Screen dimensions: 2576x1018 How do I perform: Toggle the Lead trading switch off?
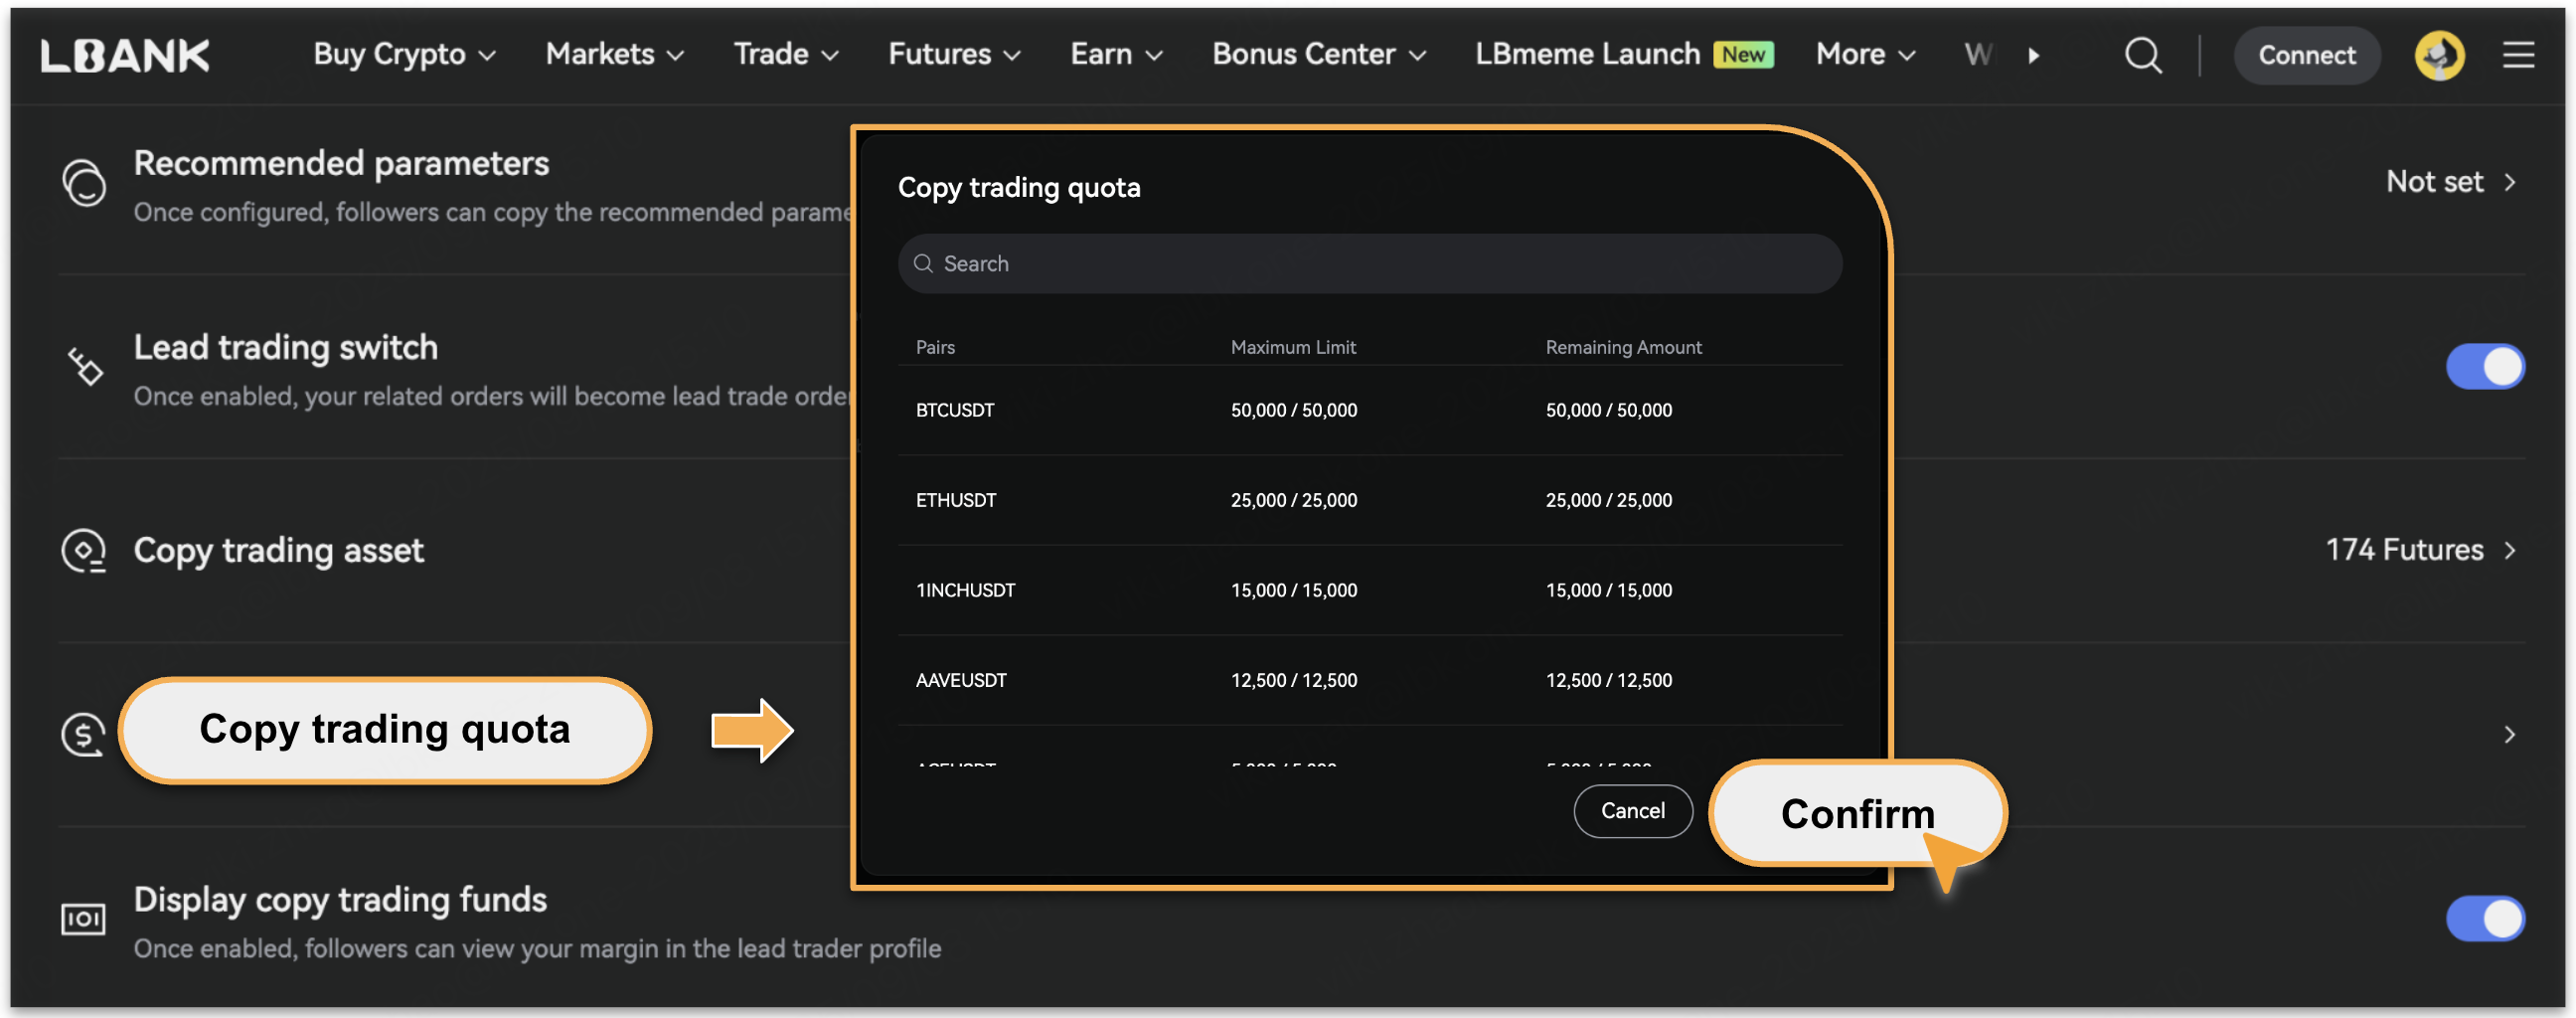pyautogui.click(x=2484, y=367)
